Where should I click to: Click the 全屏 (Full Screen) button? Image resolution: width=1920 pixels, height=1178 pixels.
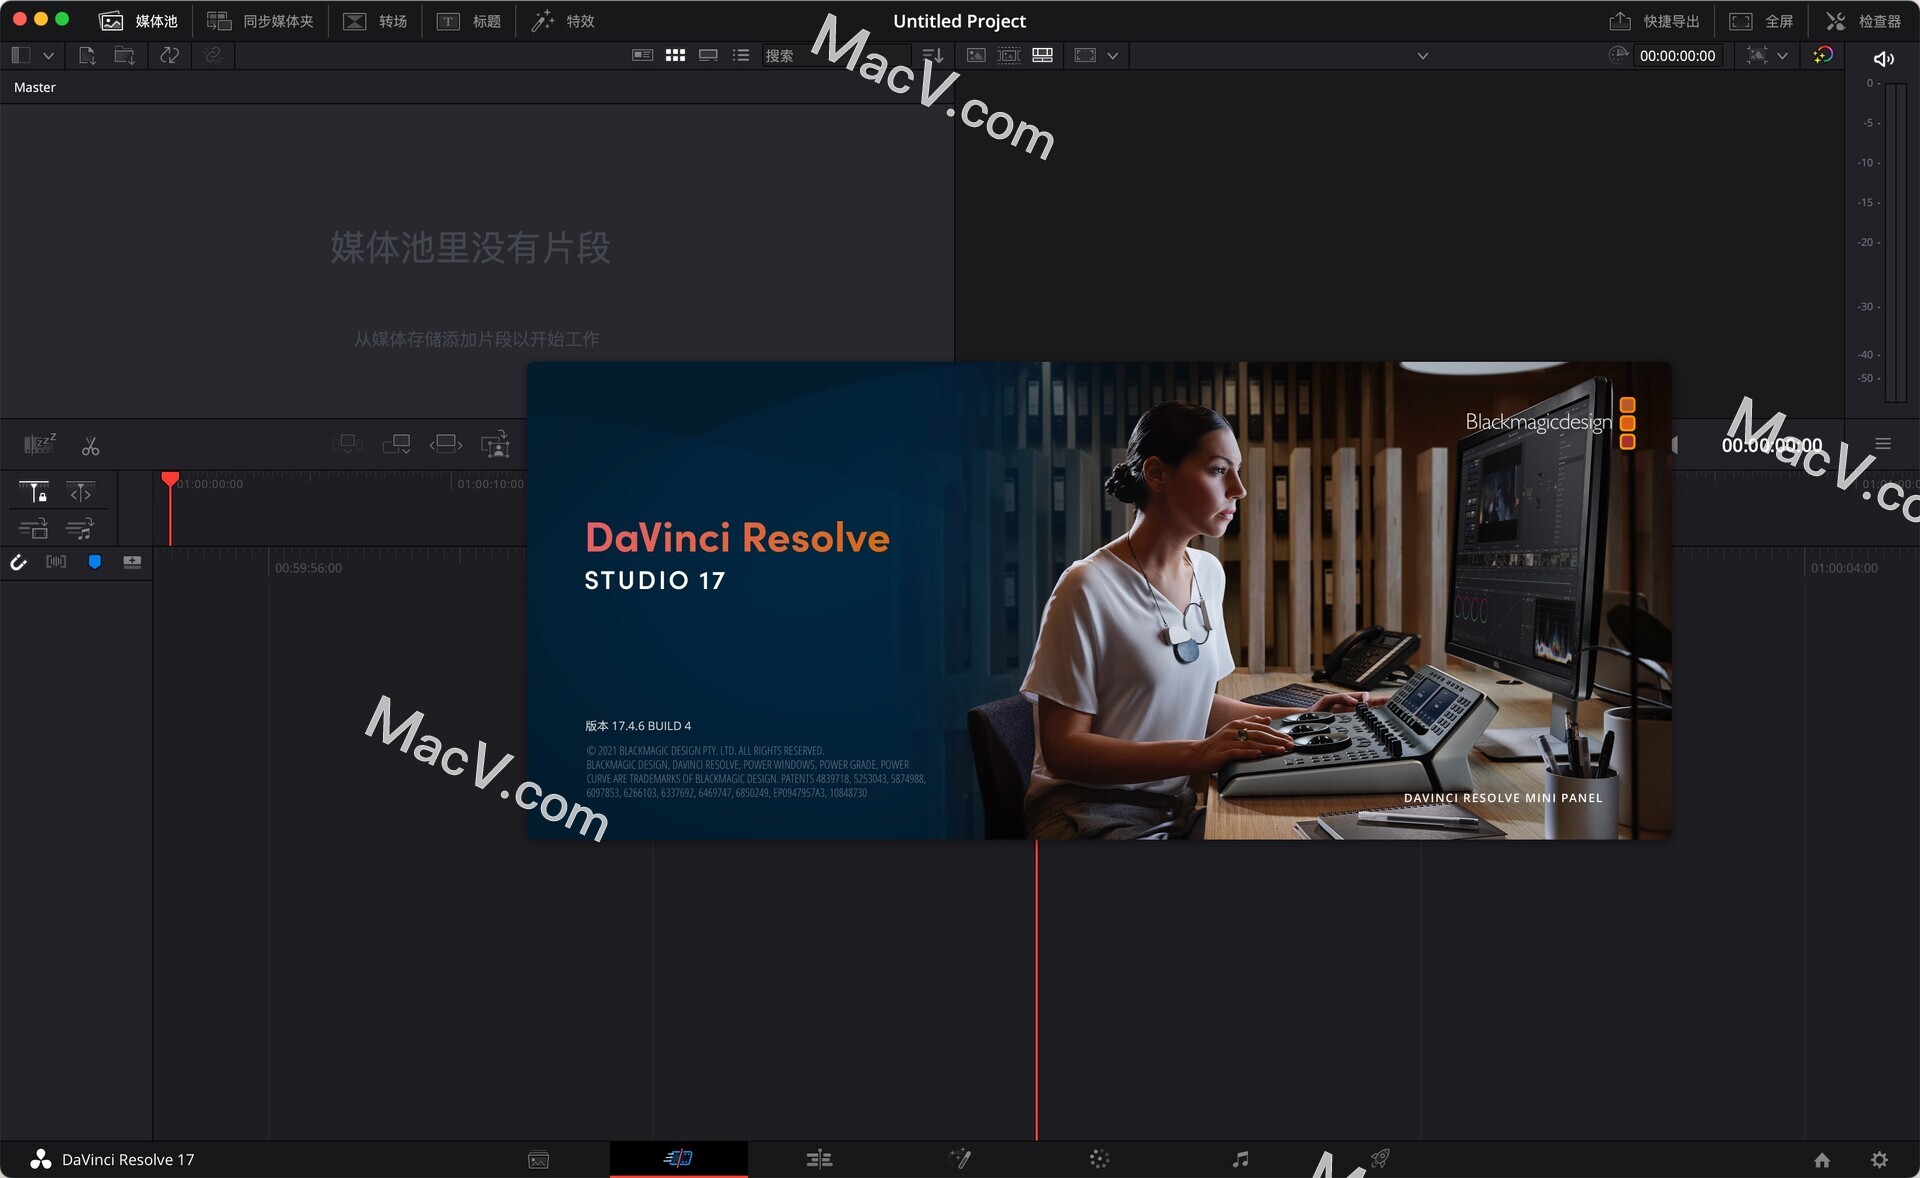click(x=1761, y=21)
